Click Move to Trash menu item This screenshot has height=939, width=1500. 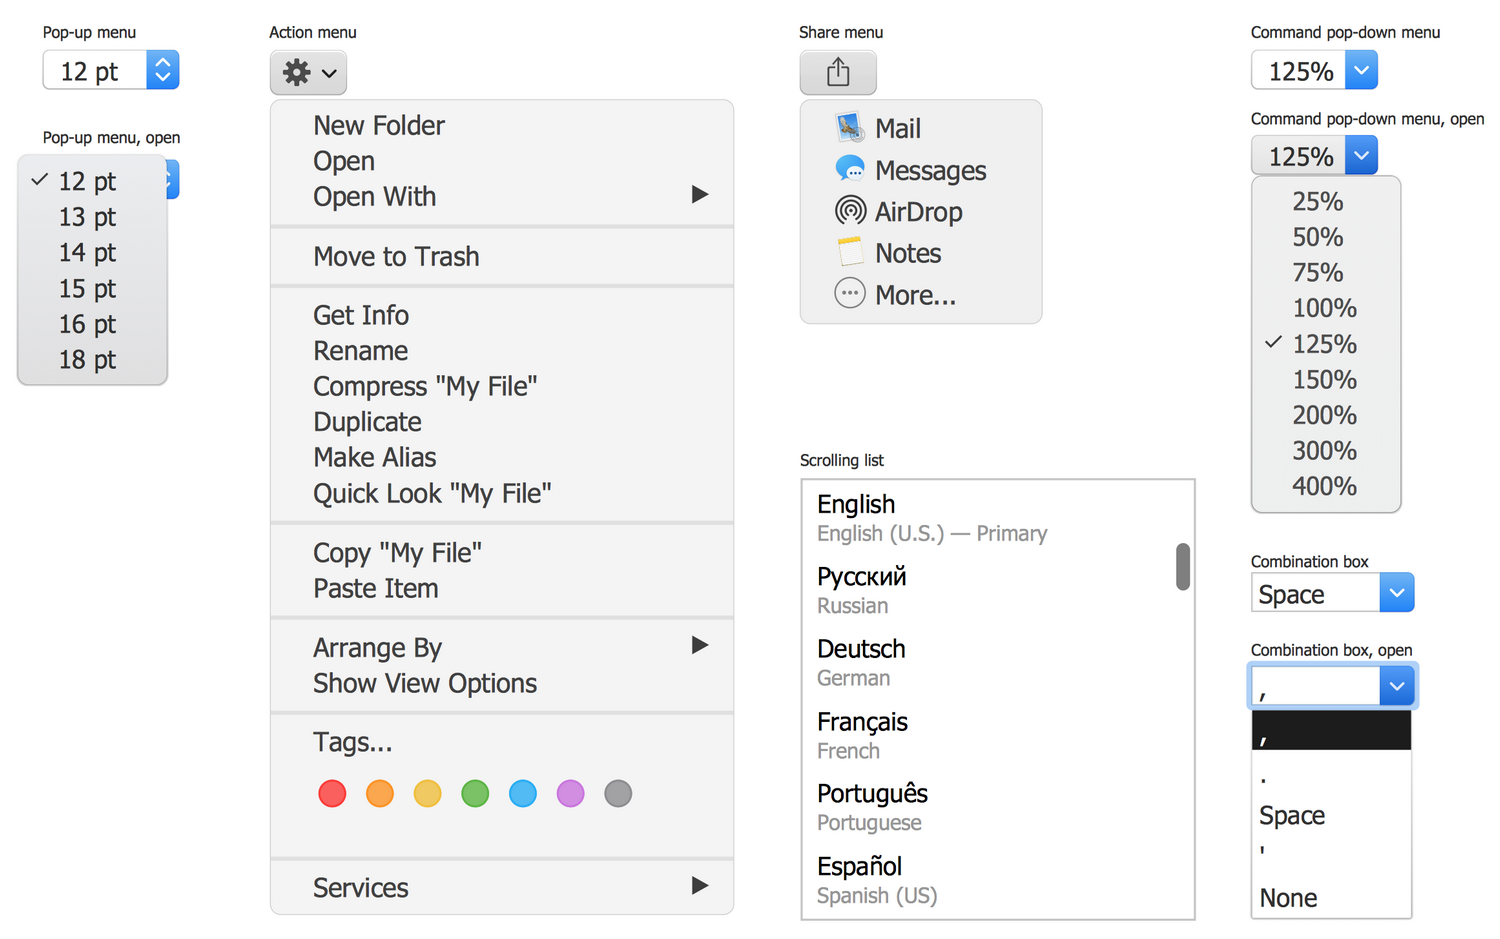tap(396, 257)
